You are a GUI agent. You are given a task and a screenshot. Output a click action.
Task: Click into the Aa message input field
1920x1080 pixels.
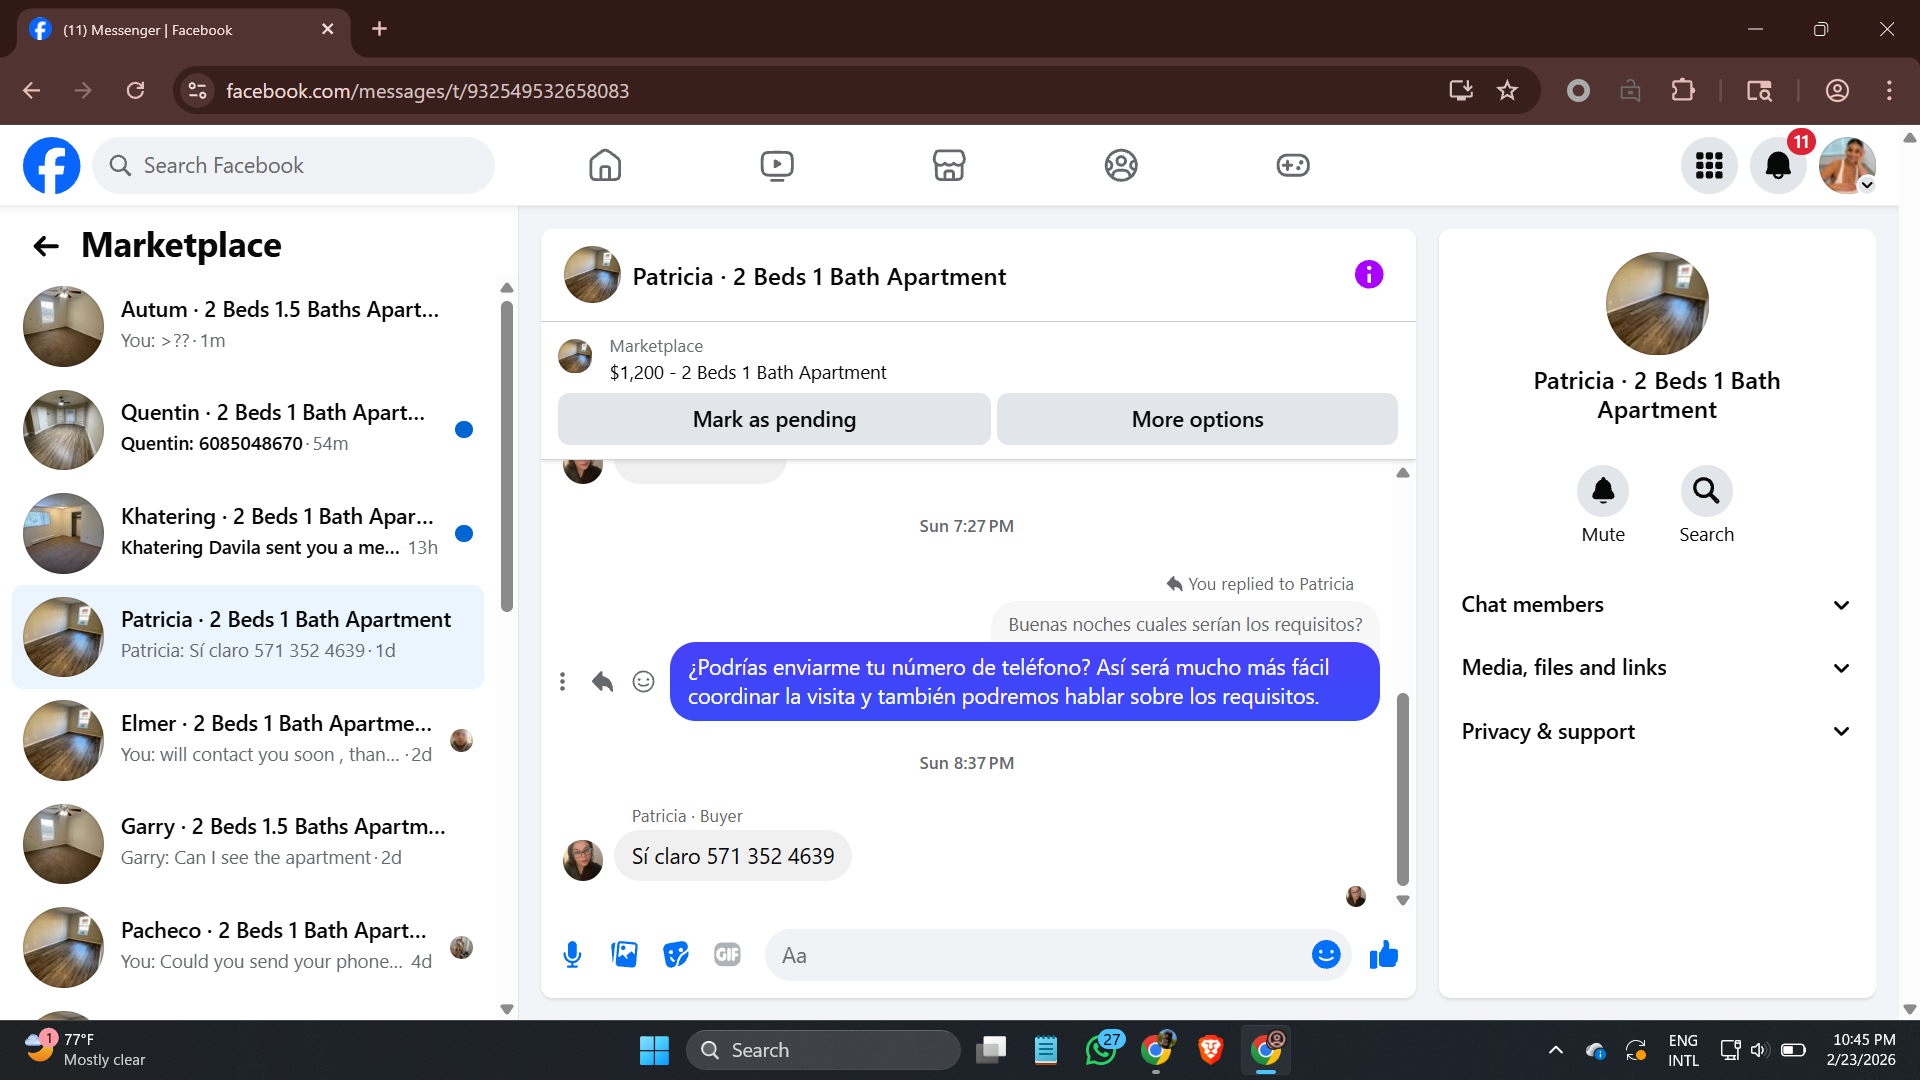(1040, 955)
